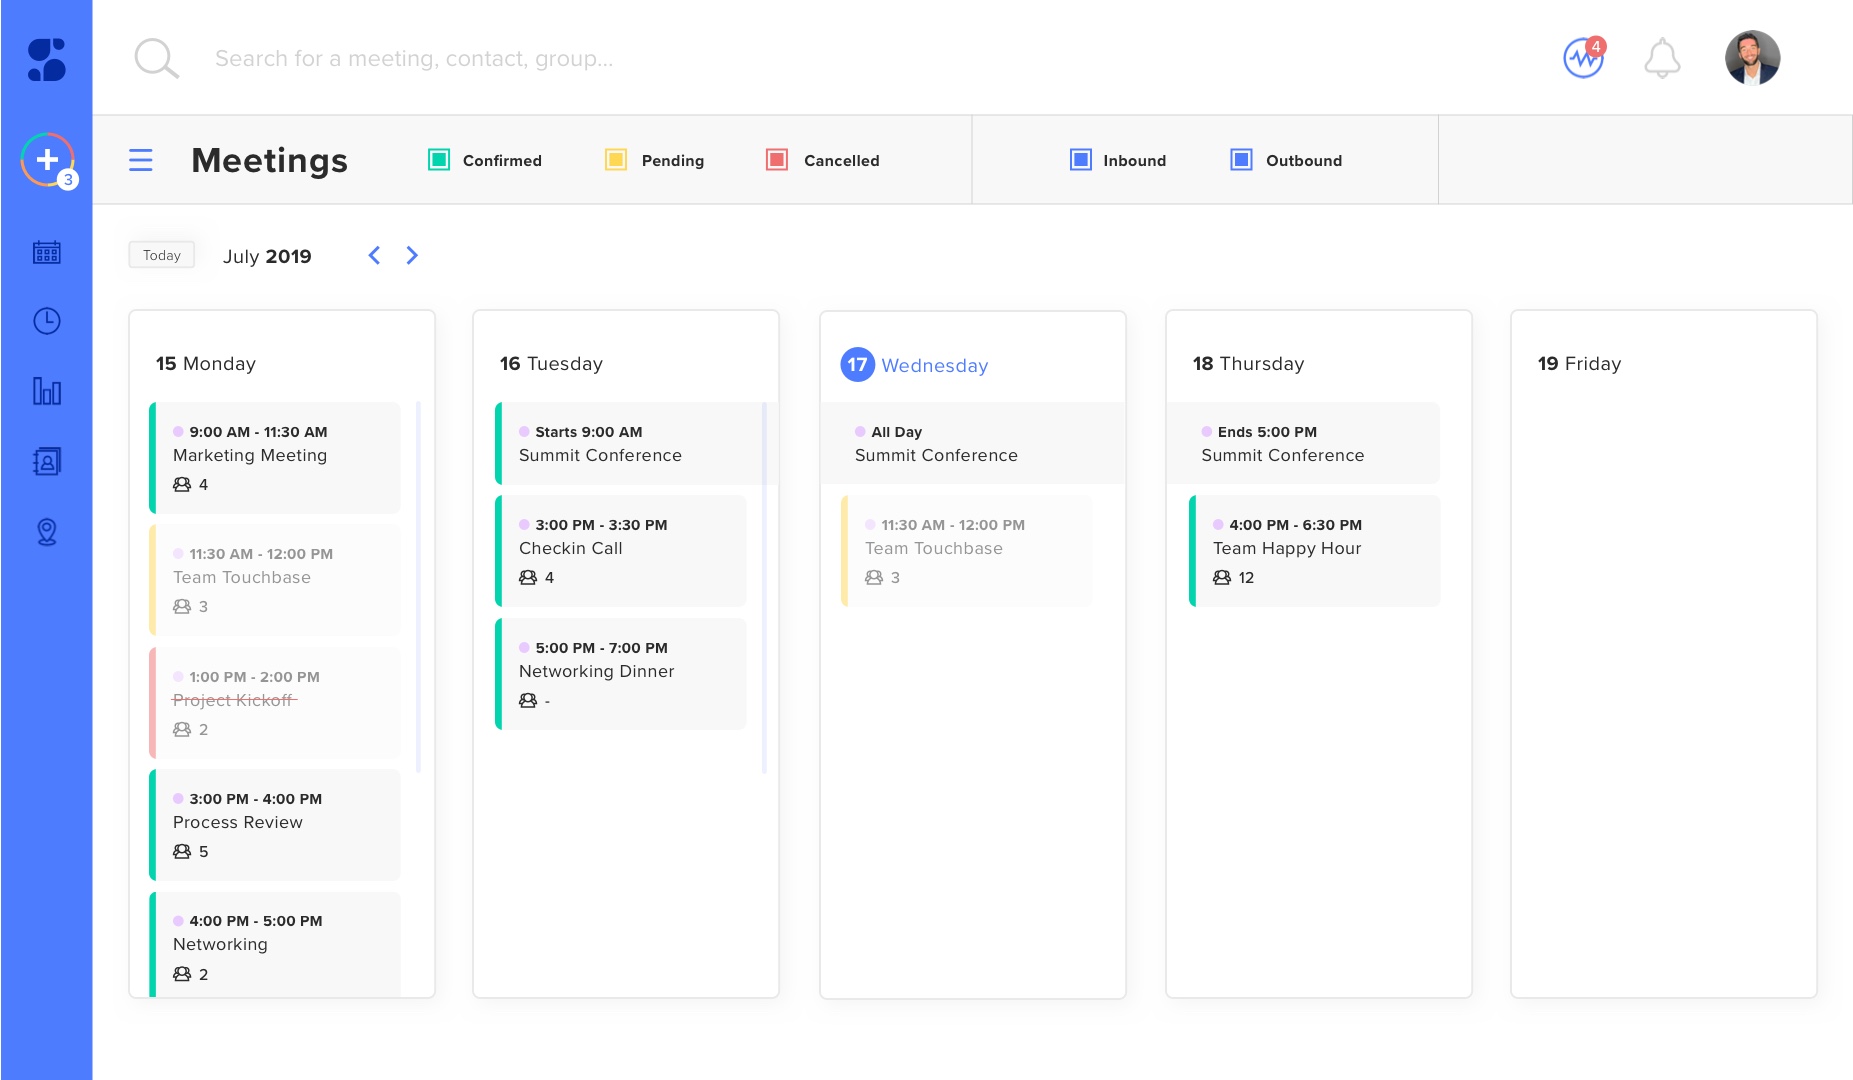Open the cancelled Project Kickoff card

coord(275,703)
